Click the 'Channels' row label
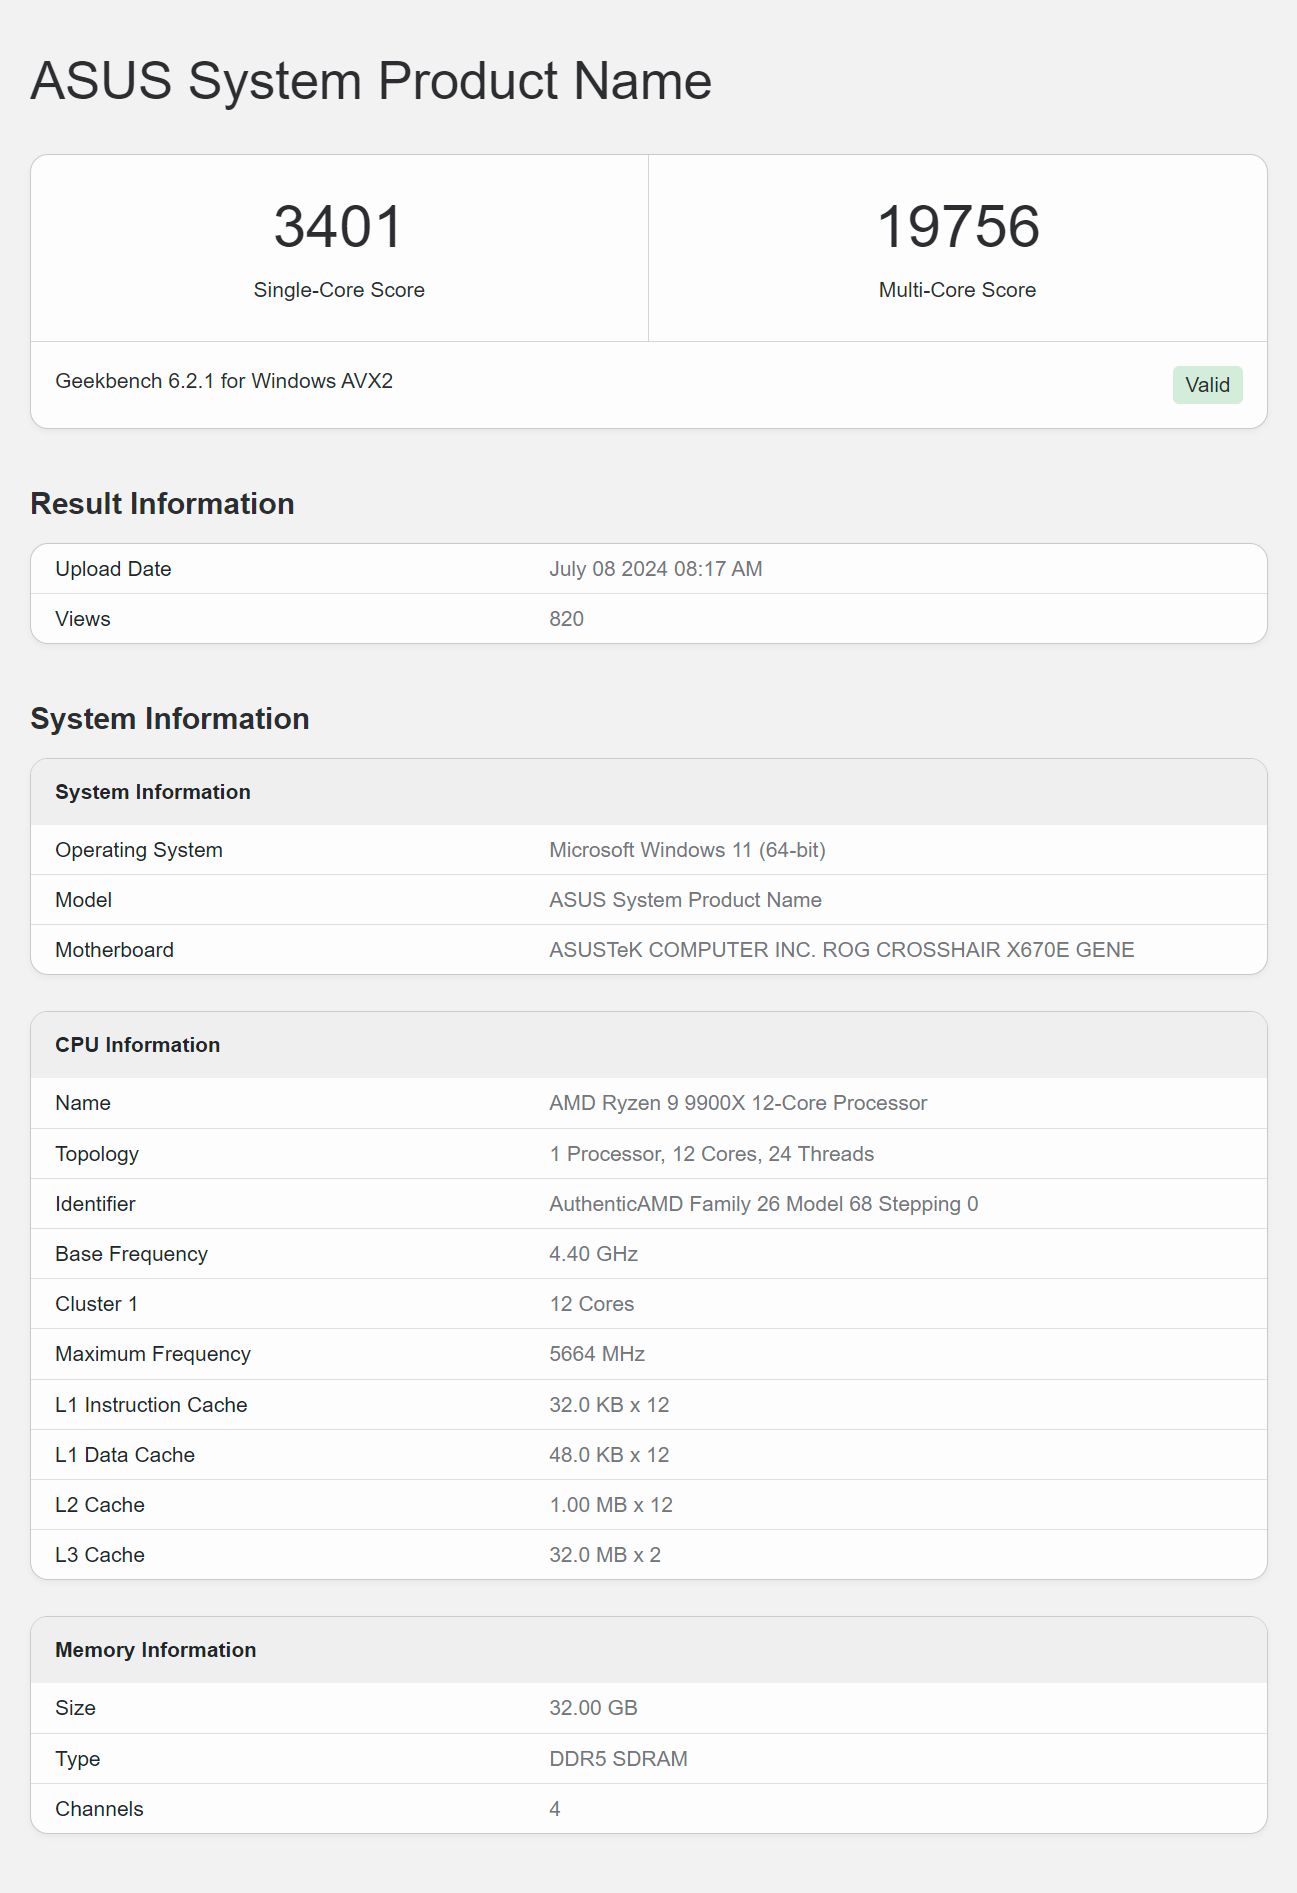1297x1893 pixels. point(99,1809)
